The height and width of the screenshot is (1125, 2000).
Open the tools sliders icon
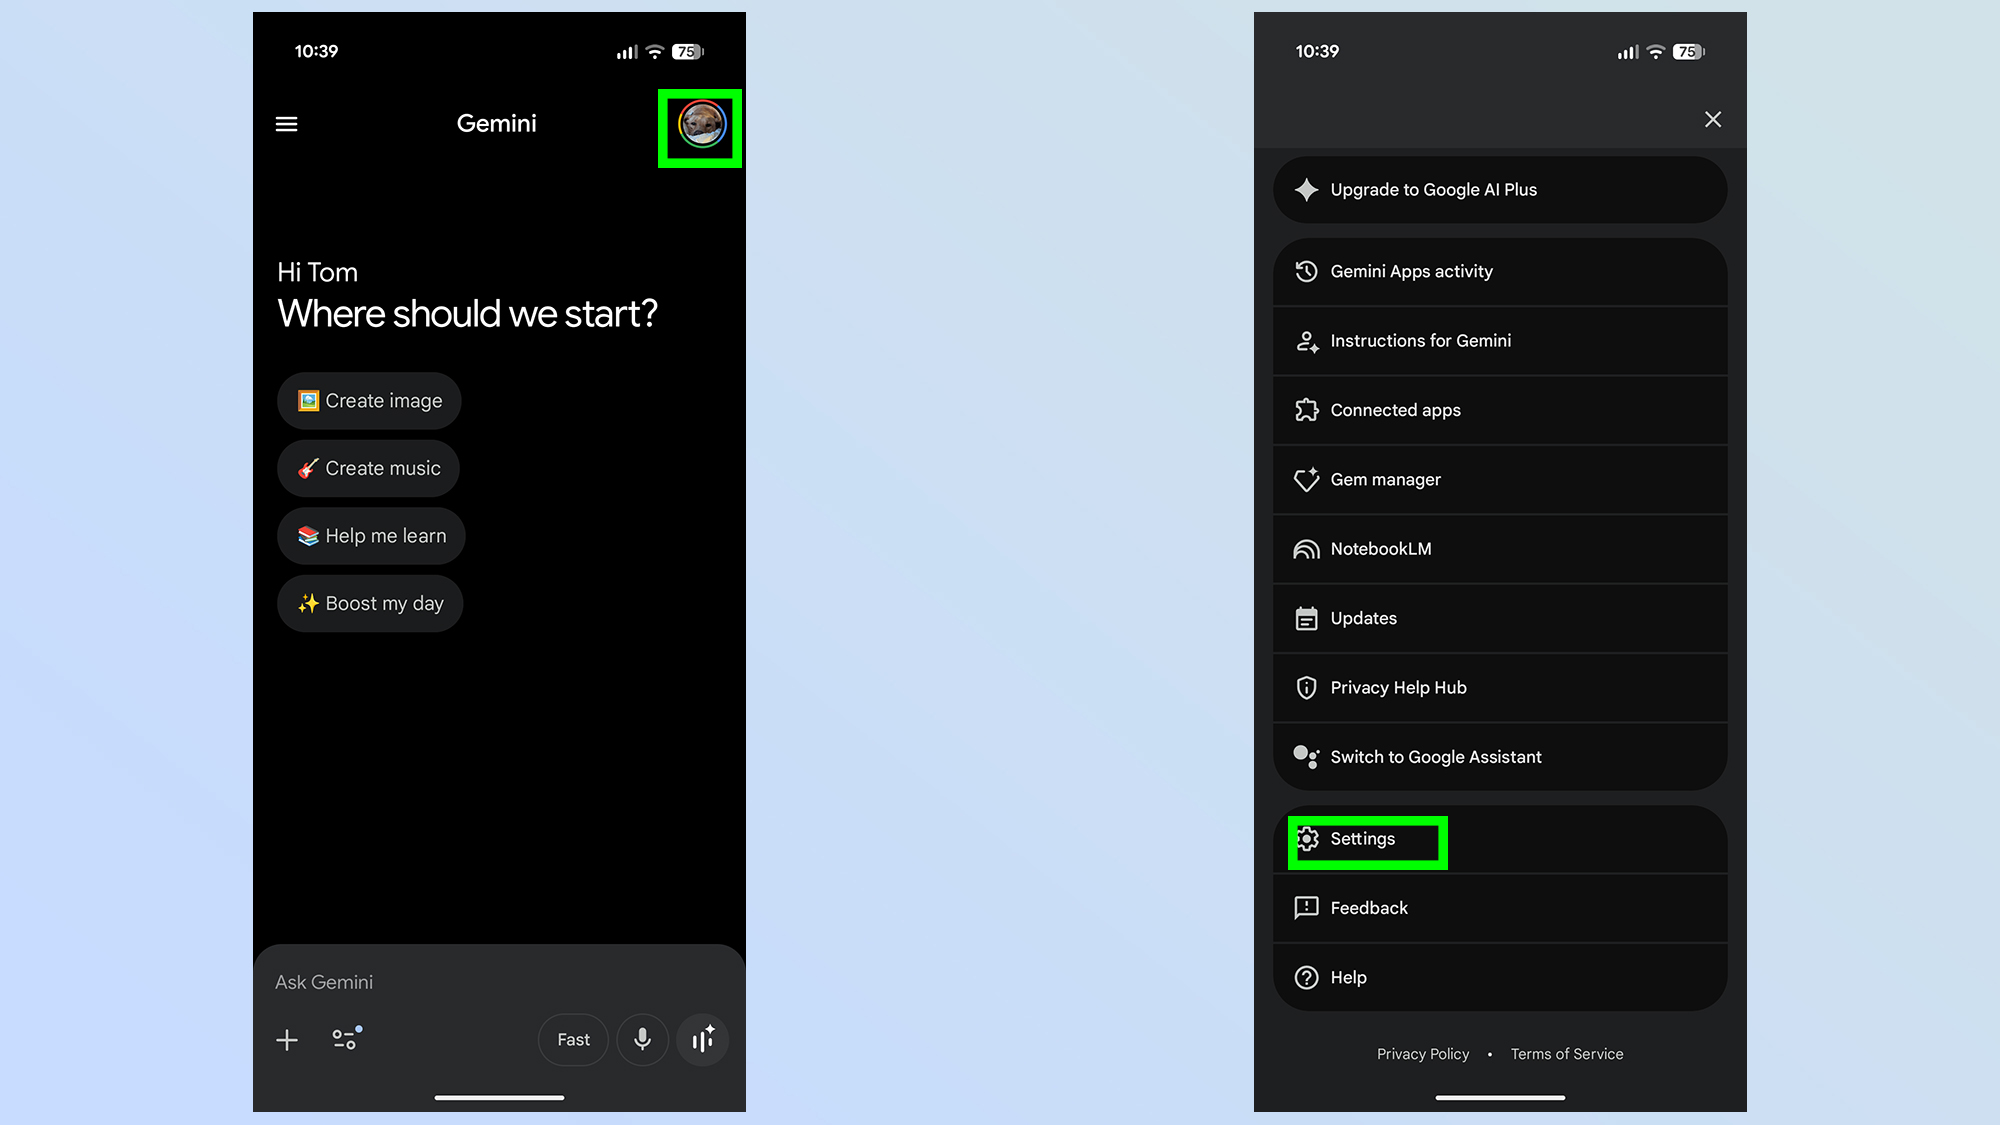coord(346,1039)
